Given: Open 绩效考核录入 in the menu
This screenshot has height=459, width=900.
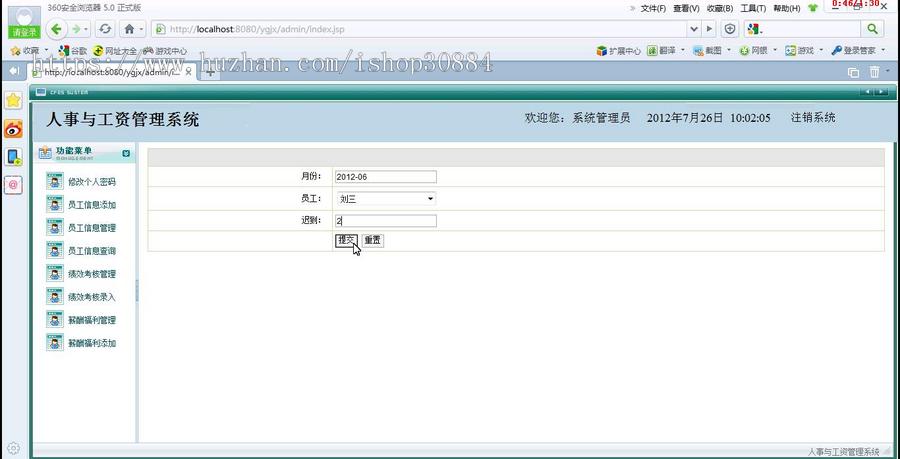Looking at the screenshot, I should (92, 297).
